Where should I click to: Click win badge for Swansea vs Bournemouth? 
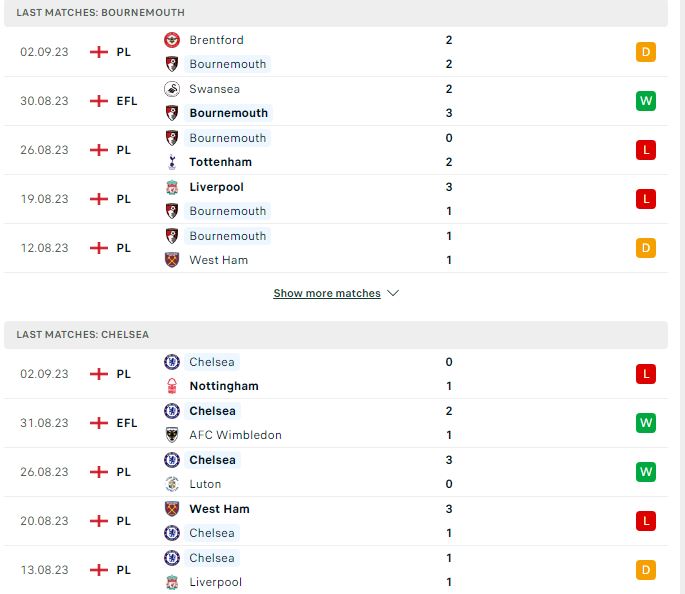646,101
